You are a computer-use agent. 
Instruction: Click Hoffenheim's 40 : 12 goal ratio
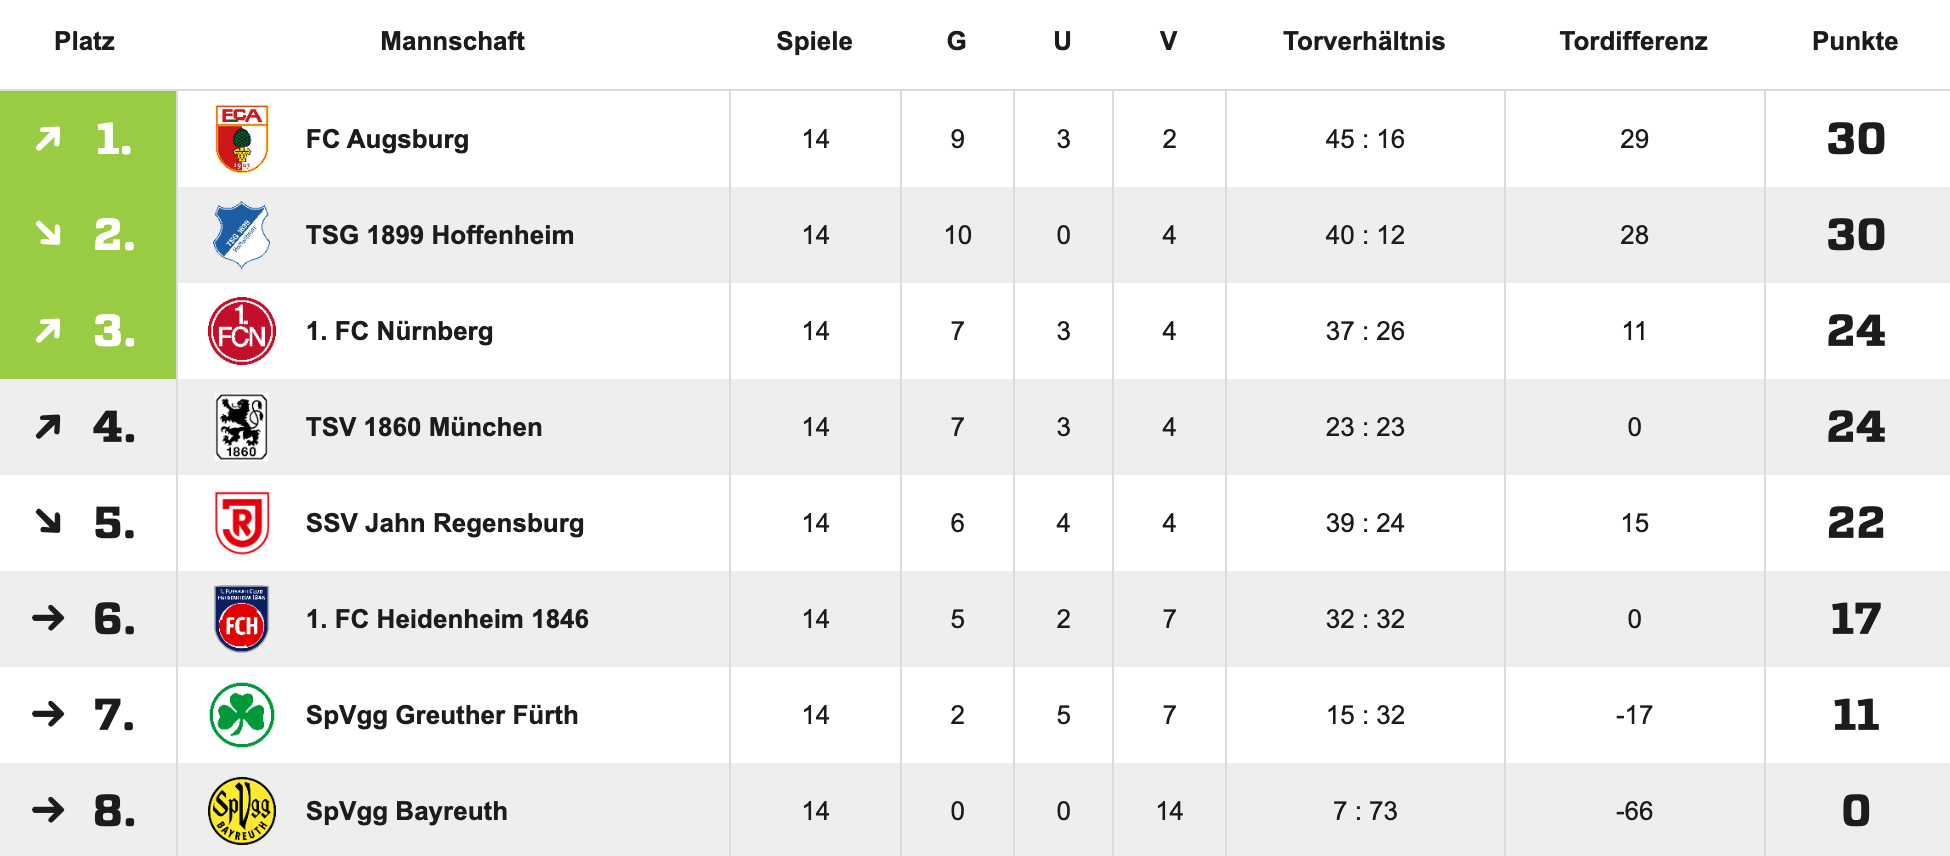point(1365,235)
